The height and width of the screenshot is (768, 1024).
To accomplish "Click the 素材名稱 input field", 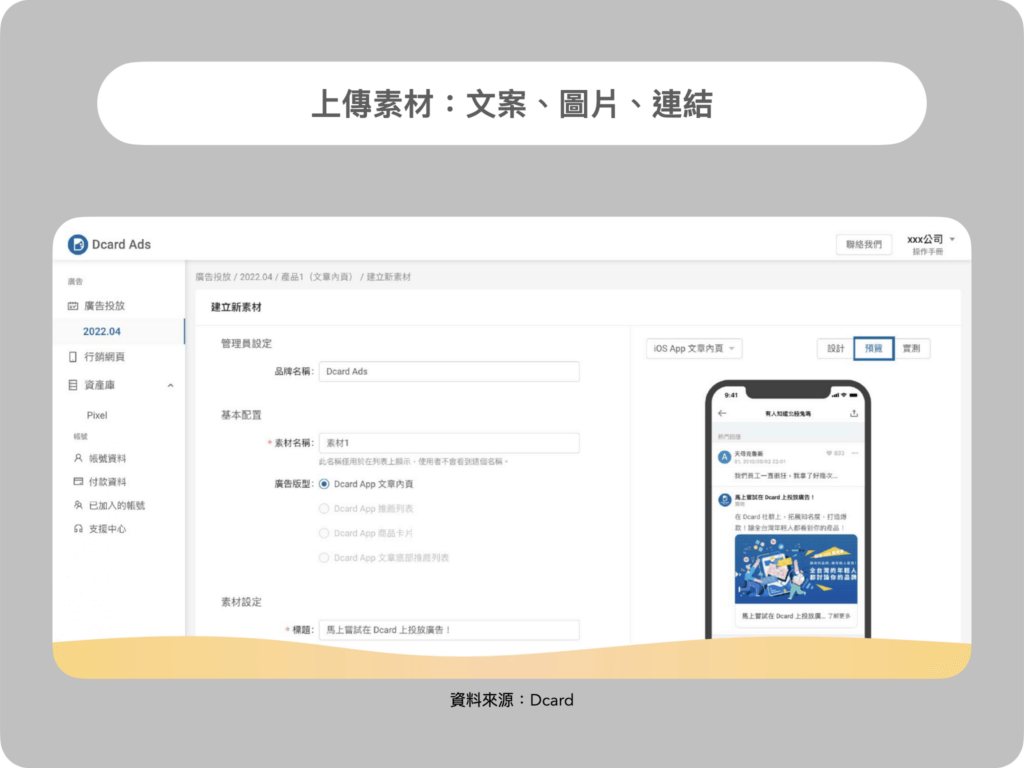I will pyautogui.click(x=449, y=443).
